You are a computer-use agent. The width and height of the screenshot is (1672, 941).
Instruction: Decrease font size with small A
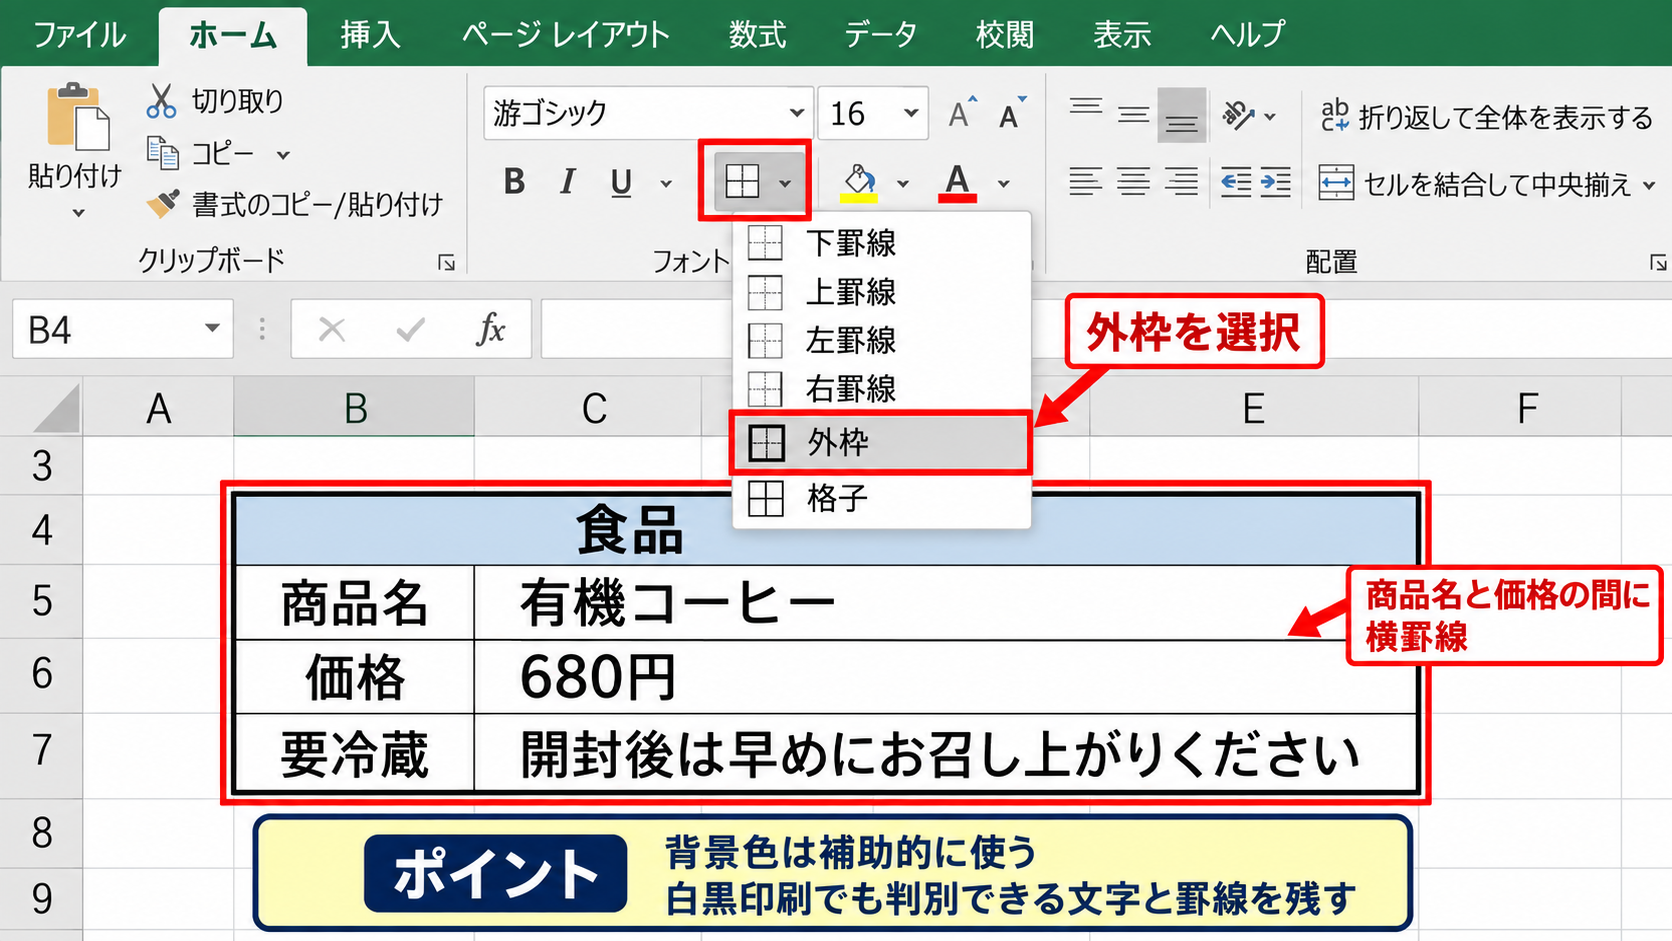click(1012, 114)
